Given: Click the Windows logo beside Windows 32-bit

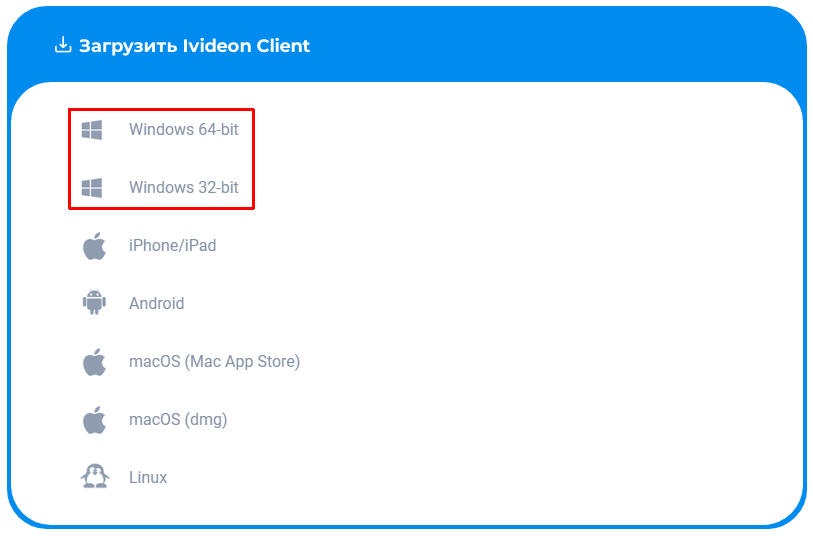Looking at the screenshot, I should point(92,188).
